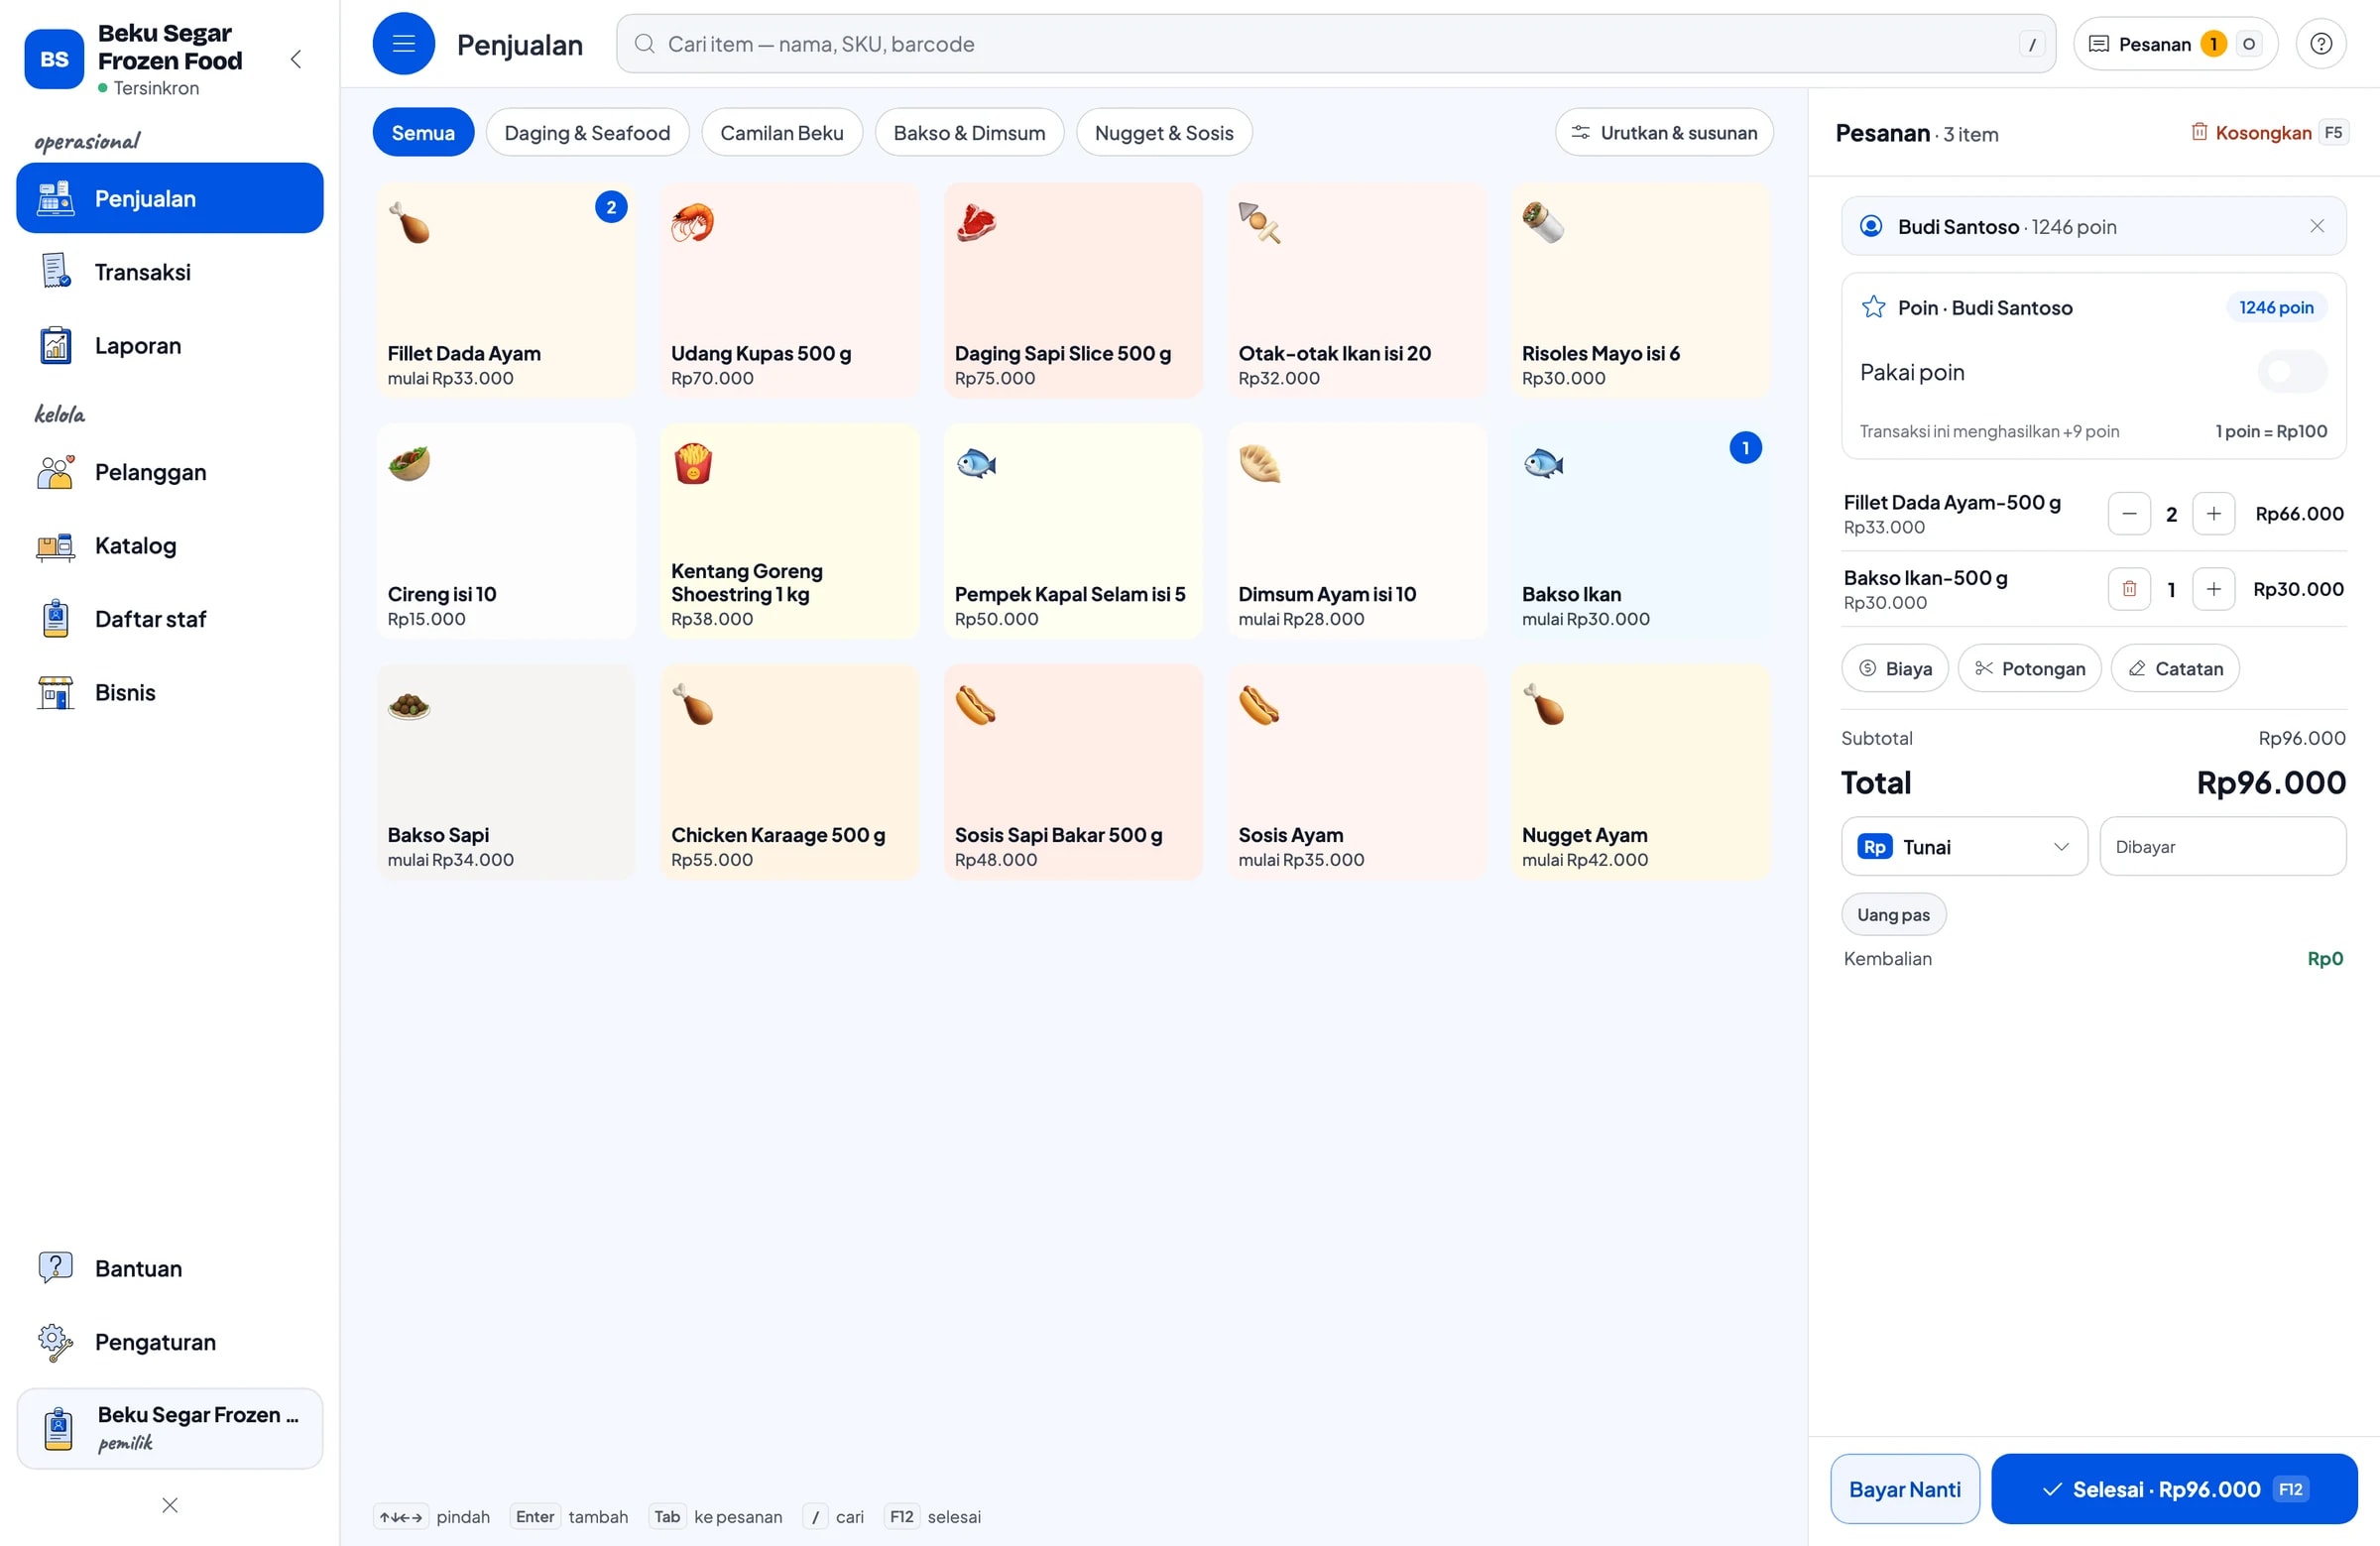2380x1546 pixels.
Task: Click the Bayar Nanti button
Action: [x=1904, y=1488]
